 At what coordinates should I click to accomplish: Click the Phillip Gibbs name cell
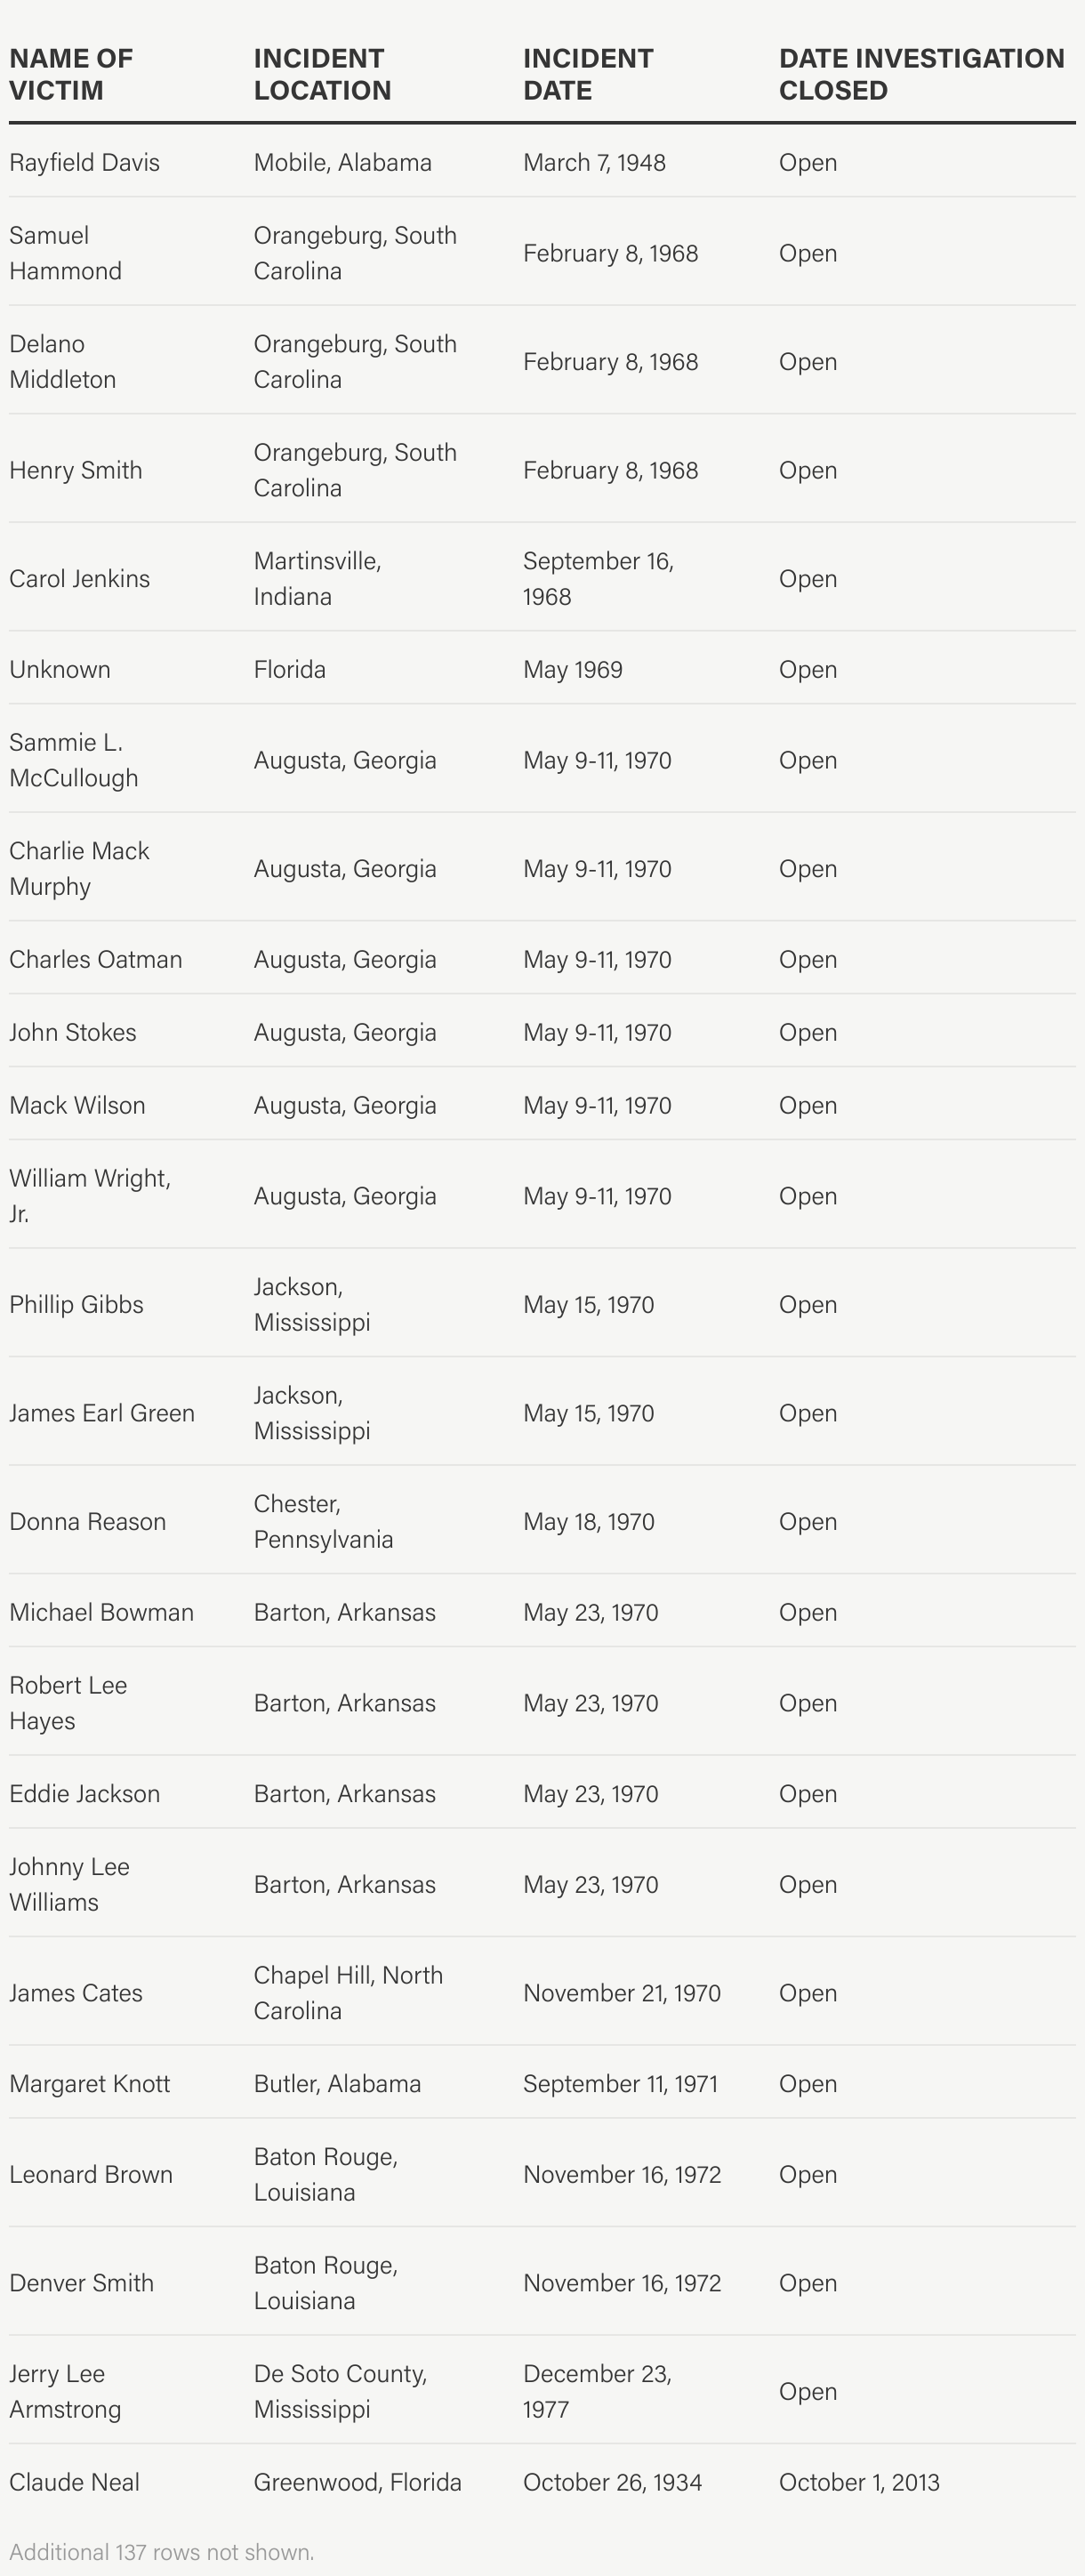76,1304
